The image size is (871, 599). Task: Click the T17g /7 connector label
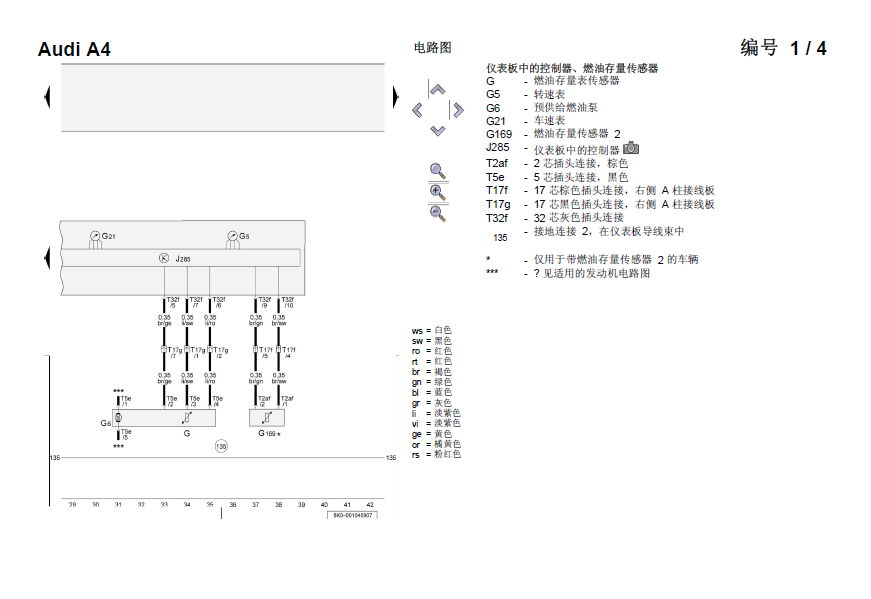174,353
